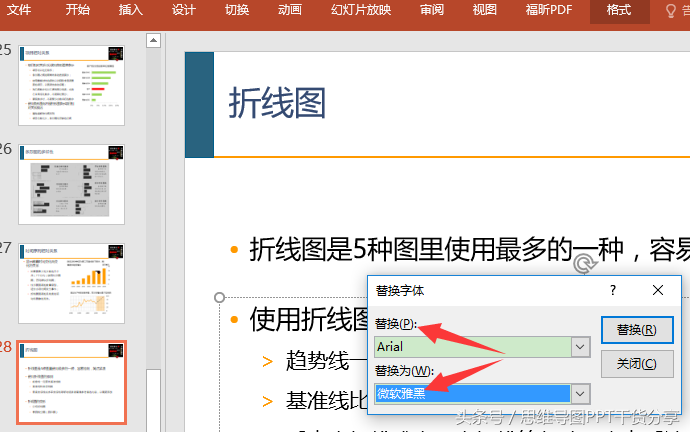Expand the 替换为 微软雅黑 dropdown arrow

tap(580, 394)
